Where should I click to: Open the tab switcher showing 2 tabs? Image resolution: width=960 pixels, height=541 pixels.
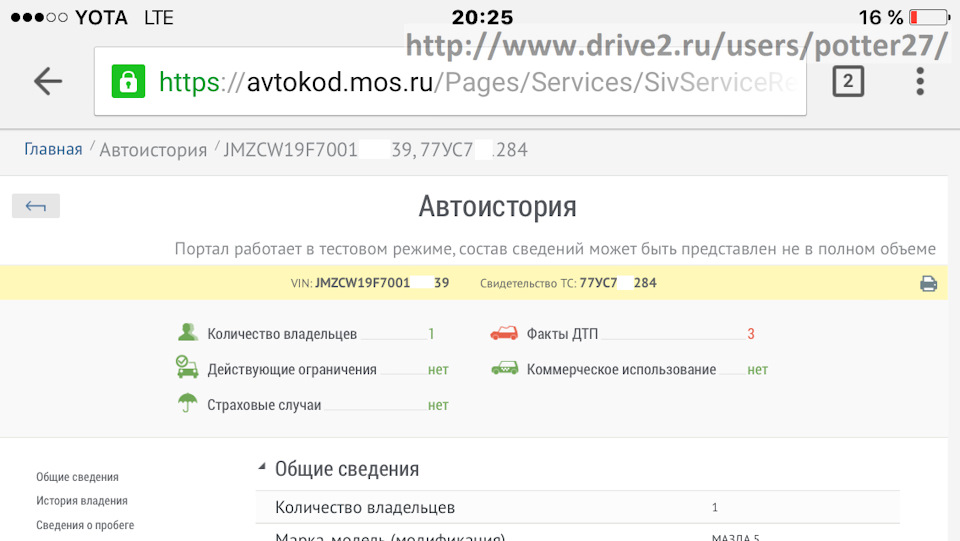pos(848,81)
